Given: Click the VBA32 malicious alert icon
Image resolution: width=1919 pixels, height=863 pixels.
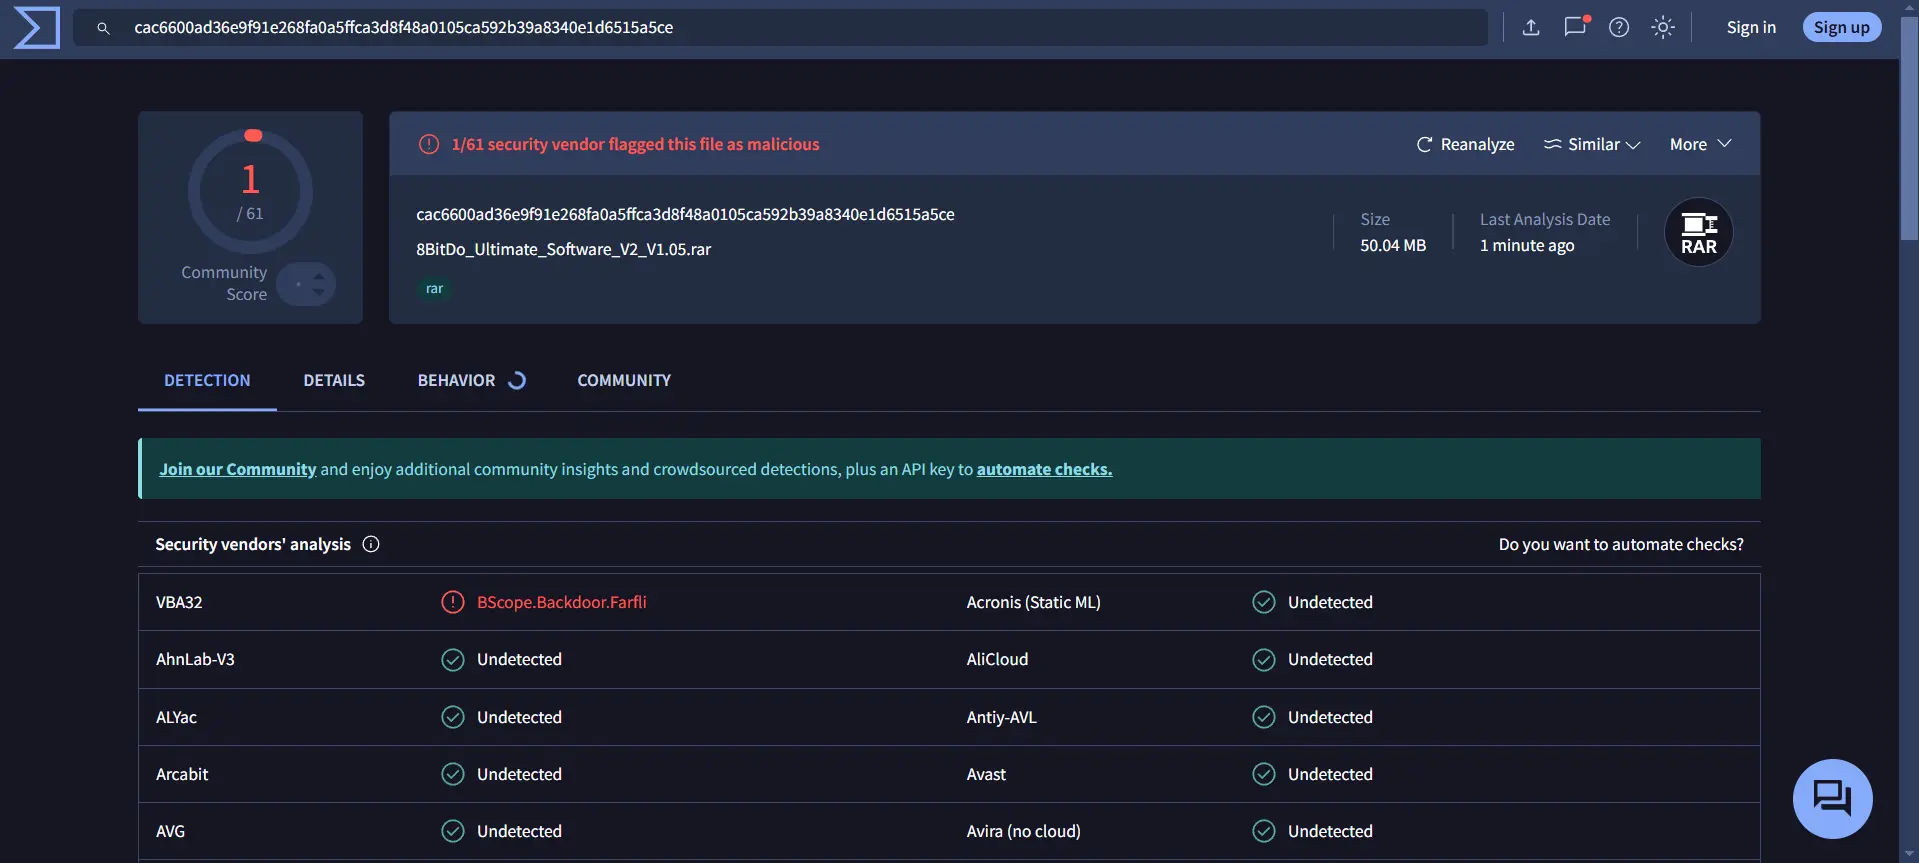Looking at the screenshot, I should (x=453, y=602).
